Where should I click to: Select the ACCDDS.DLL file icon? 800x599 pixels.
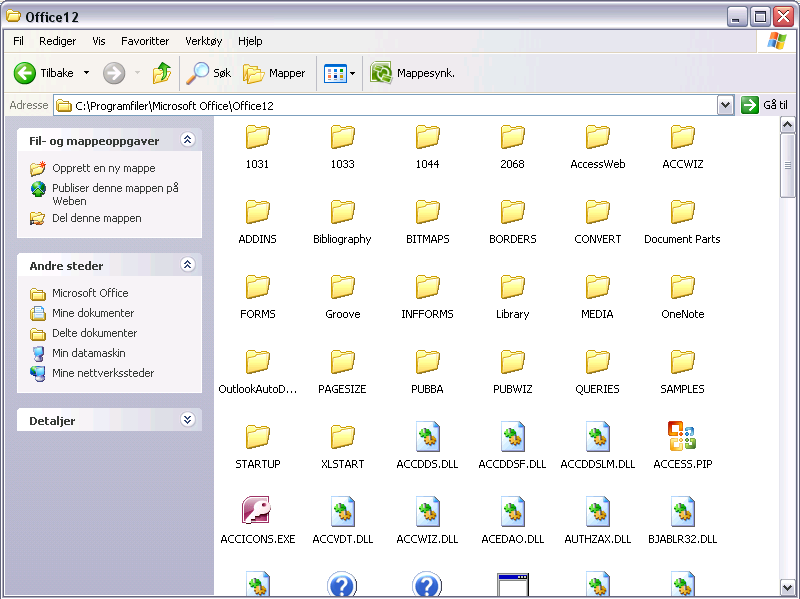(x=428, y=436)
